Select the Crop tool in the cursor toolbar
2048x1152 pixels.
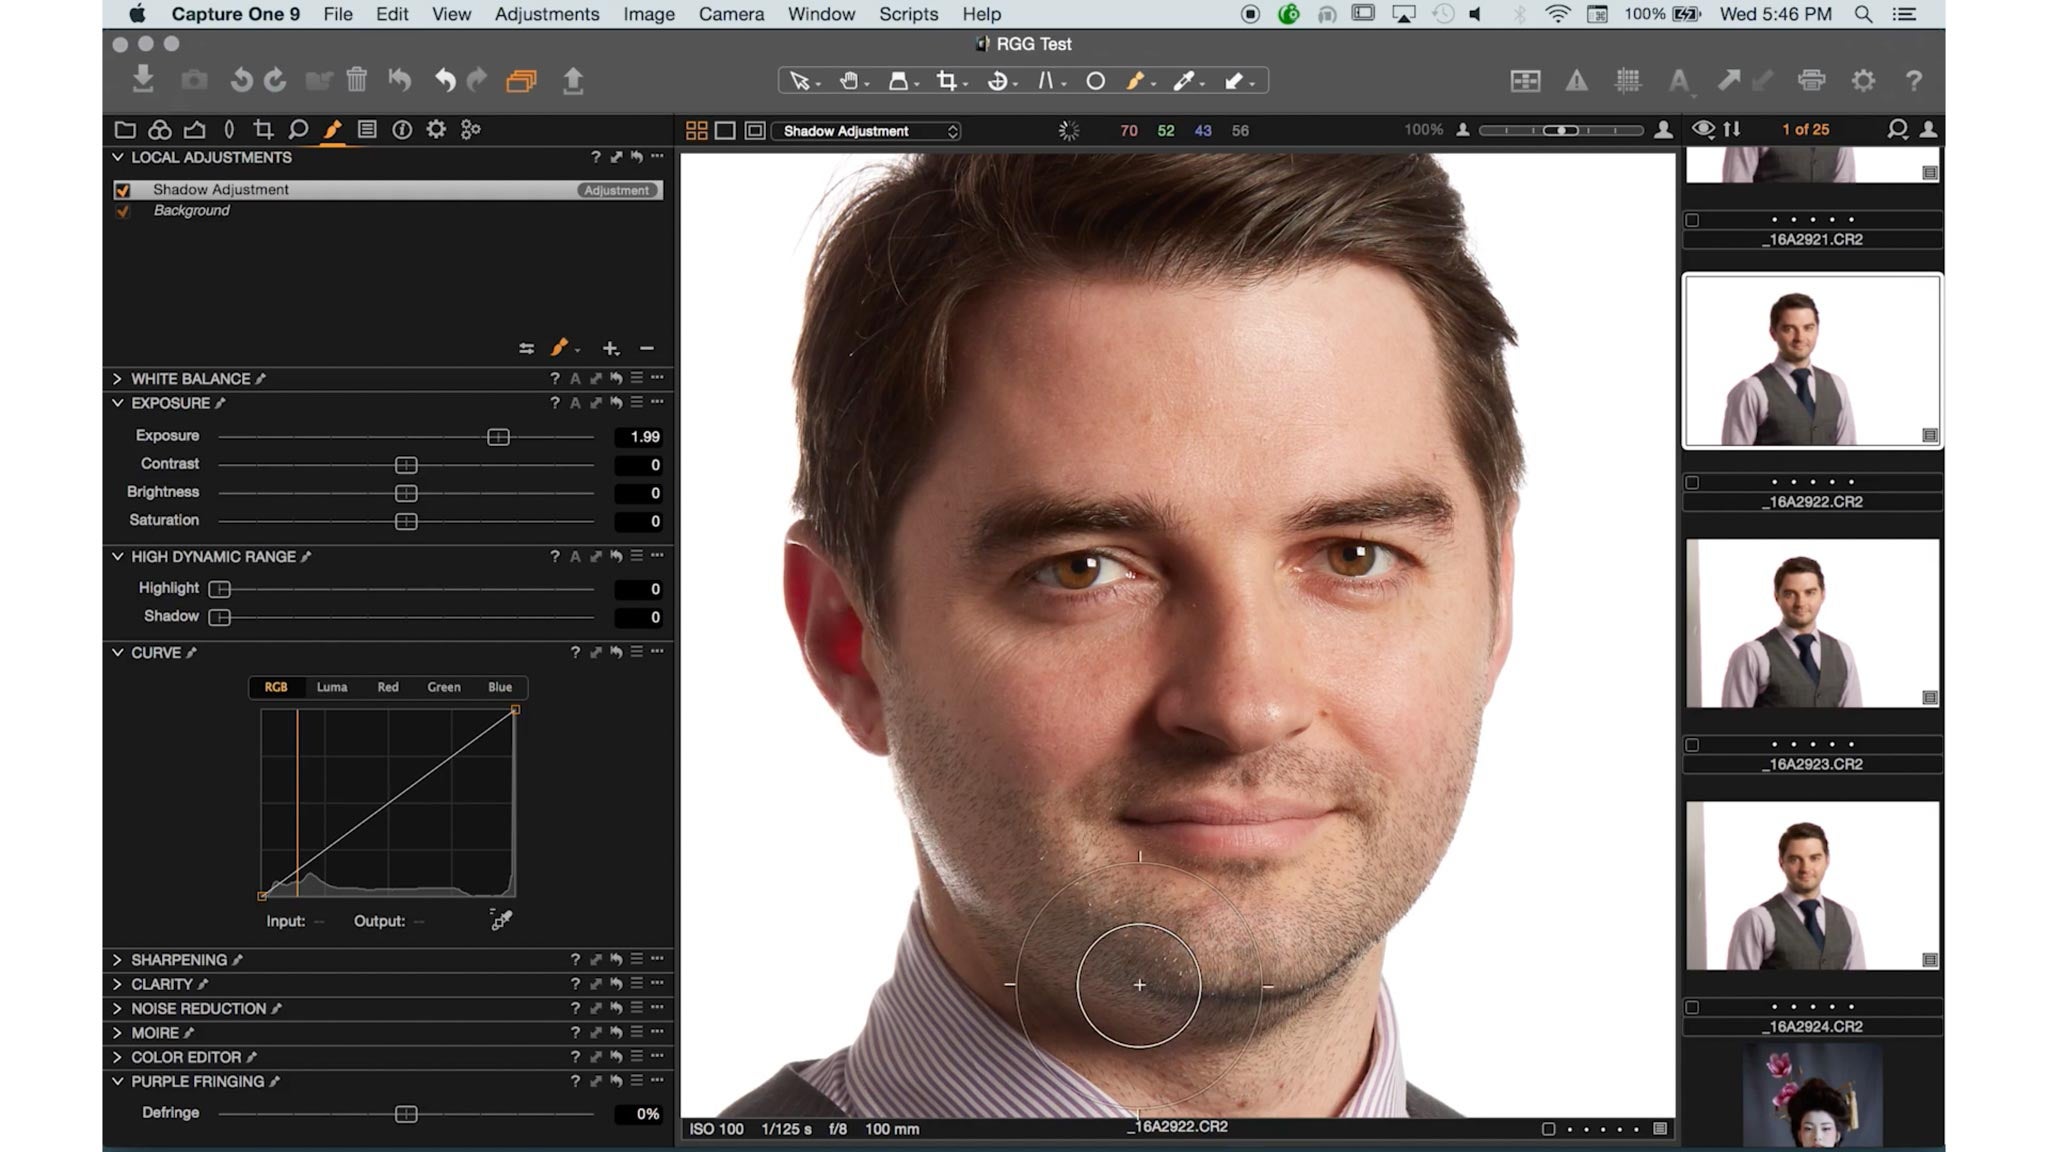tap(948, 82)
